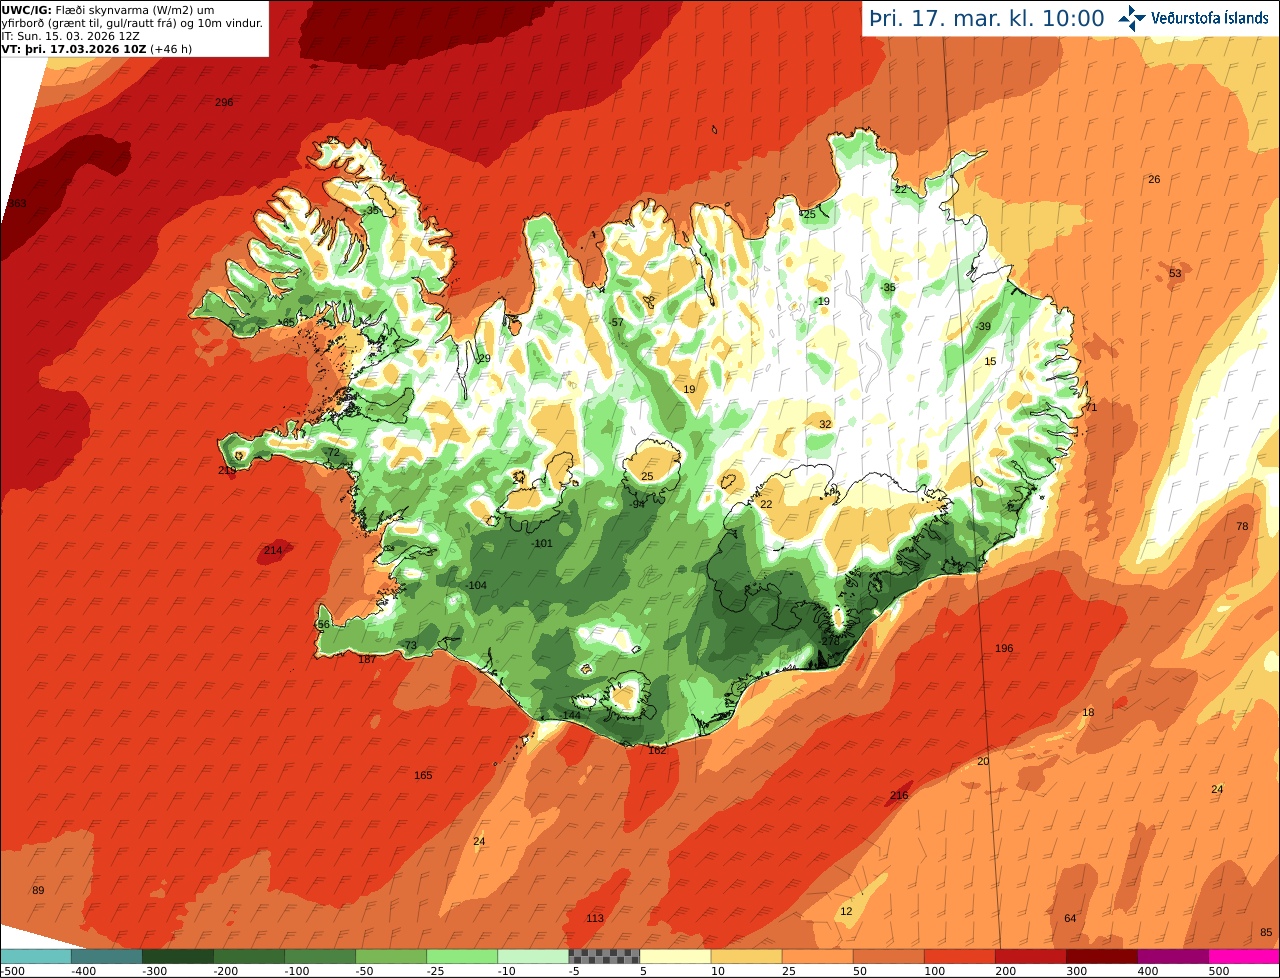Click the 18 flux value on the map
The height and width of the screenshot is (978, 1280).
point(1088,712)
